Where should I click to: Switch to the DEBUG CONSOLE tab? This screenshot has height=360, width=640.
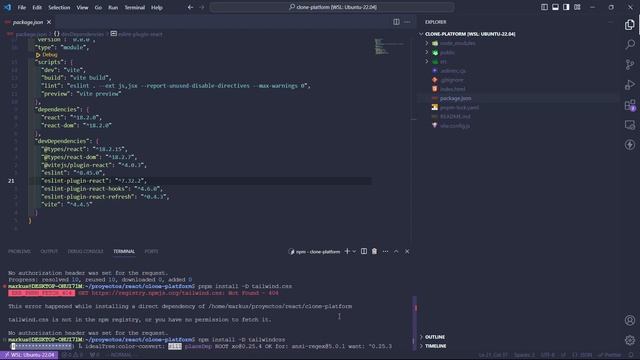pos(85,251)
